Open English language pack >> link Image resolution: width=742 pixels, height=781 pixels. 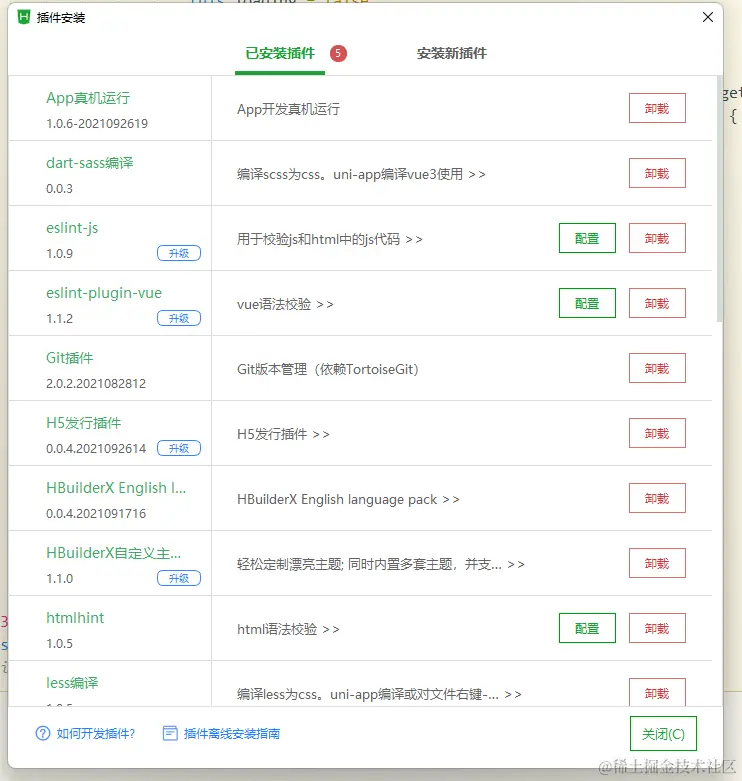click(451, 500)
